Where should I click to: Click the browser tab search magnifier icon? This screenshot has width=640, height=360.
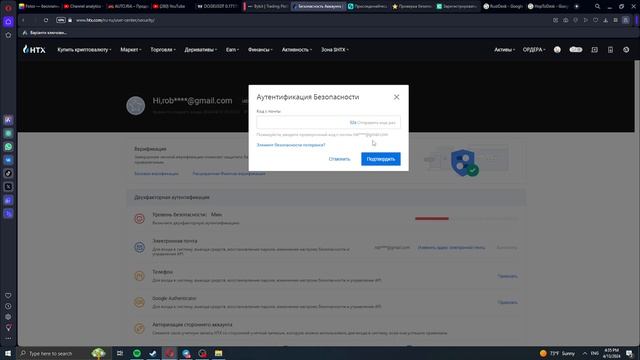(x=598, y=7)
